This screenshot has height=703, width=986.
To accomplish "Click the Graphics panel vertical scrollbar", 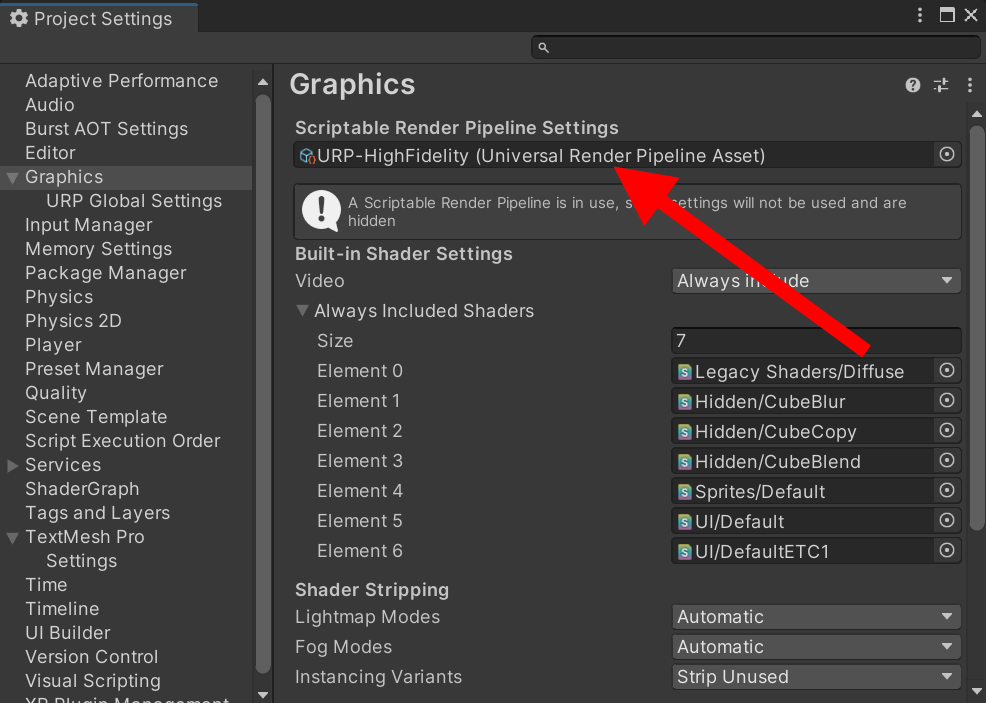I will (x=977, y=327).
